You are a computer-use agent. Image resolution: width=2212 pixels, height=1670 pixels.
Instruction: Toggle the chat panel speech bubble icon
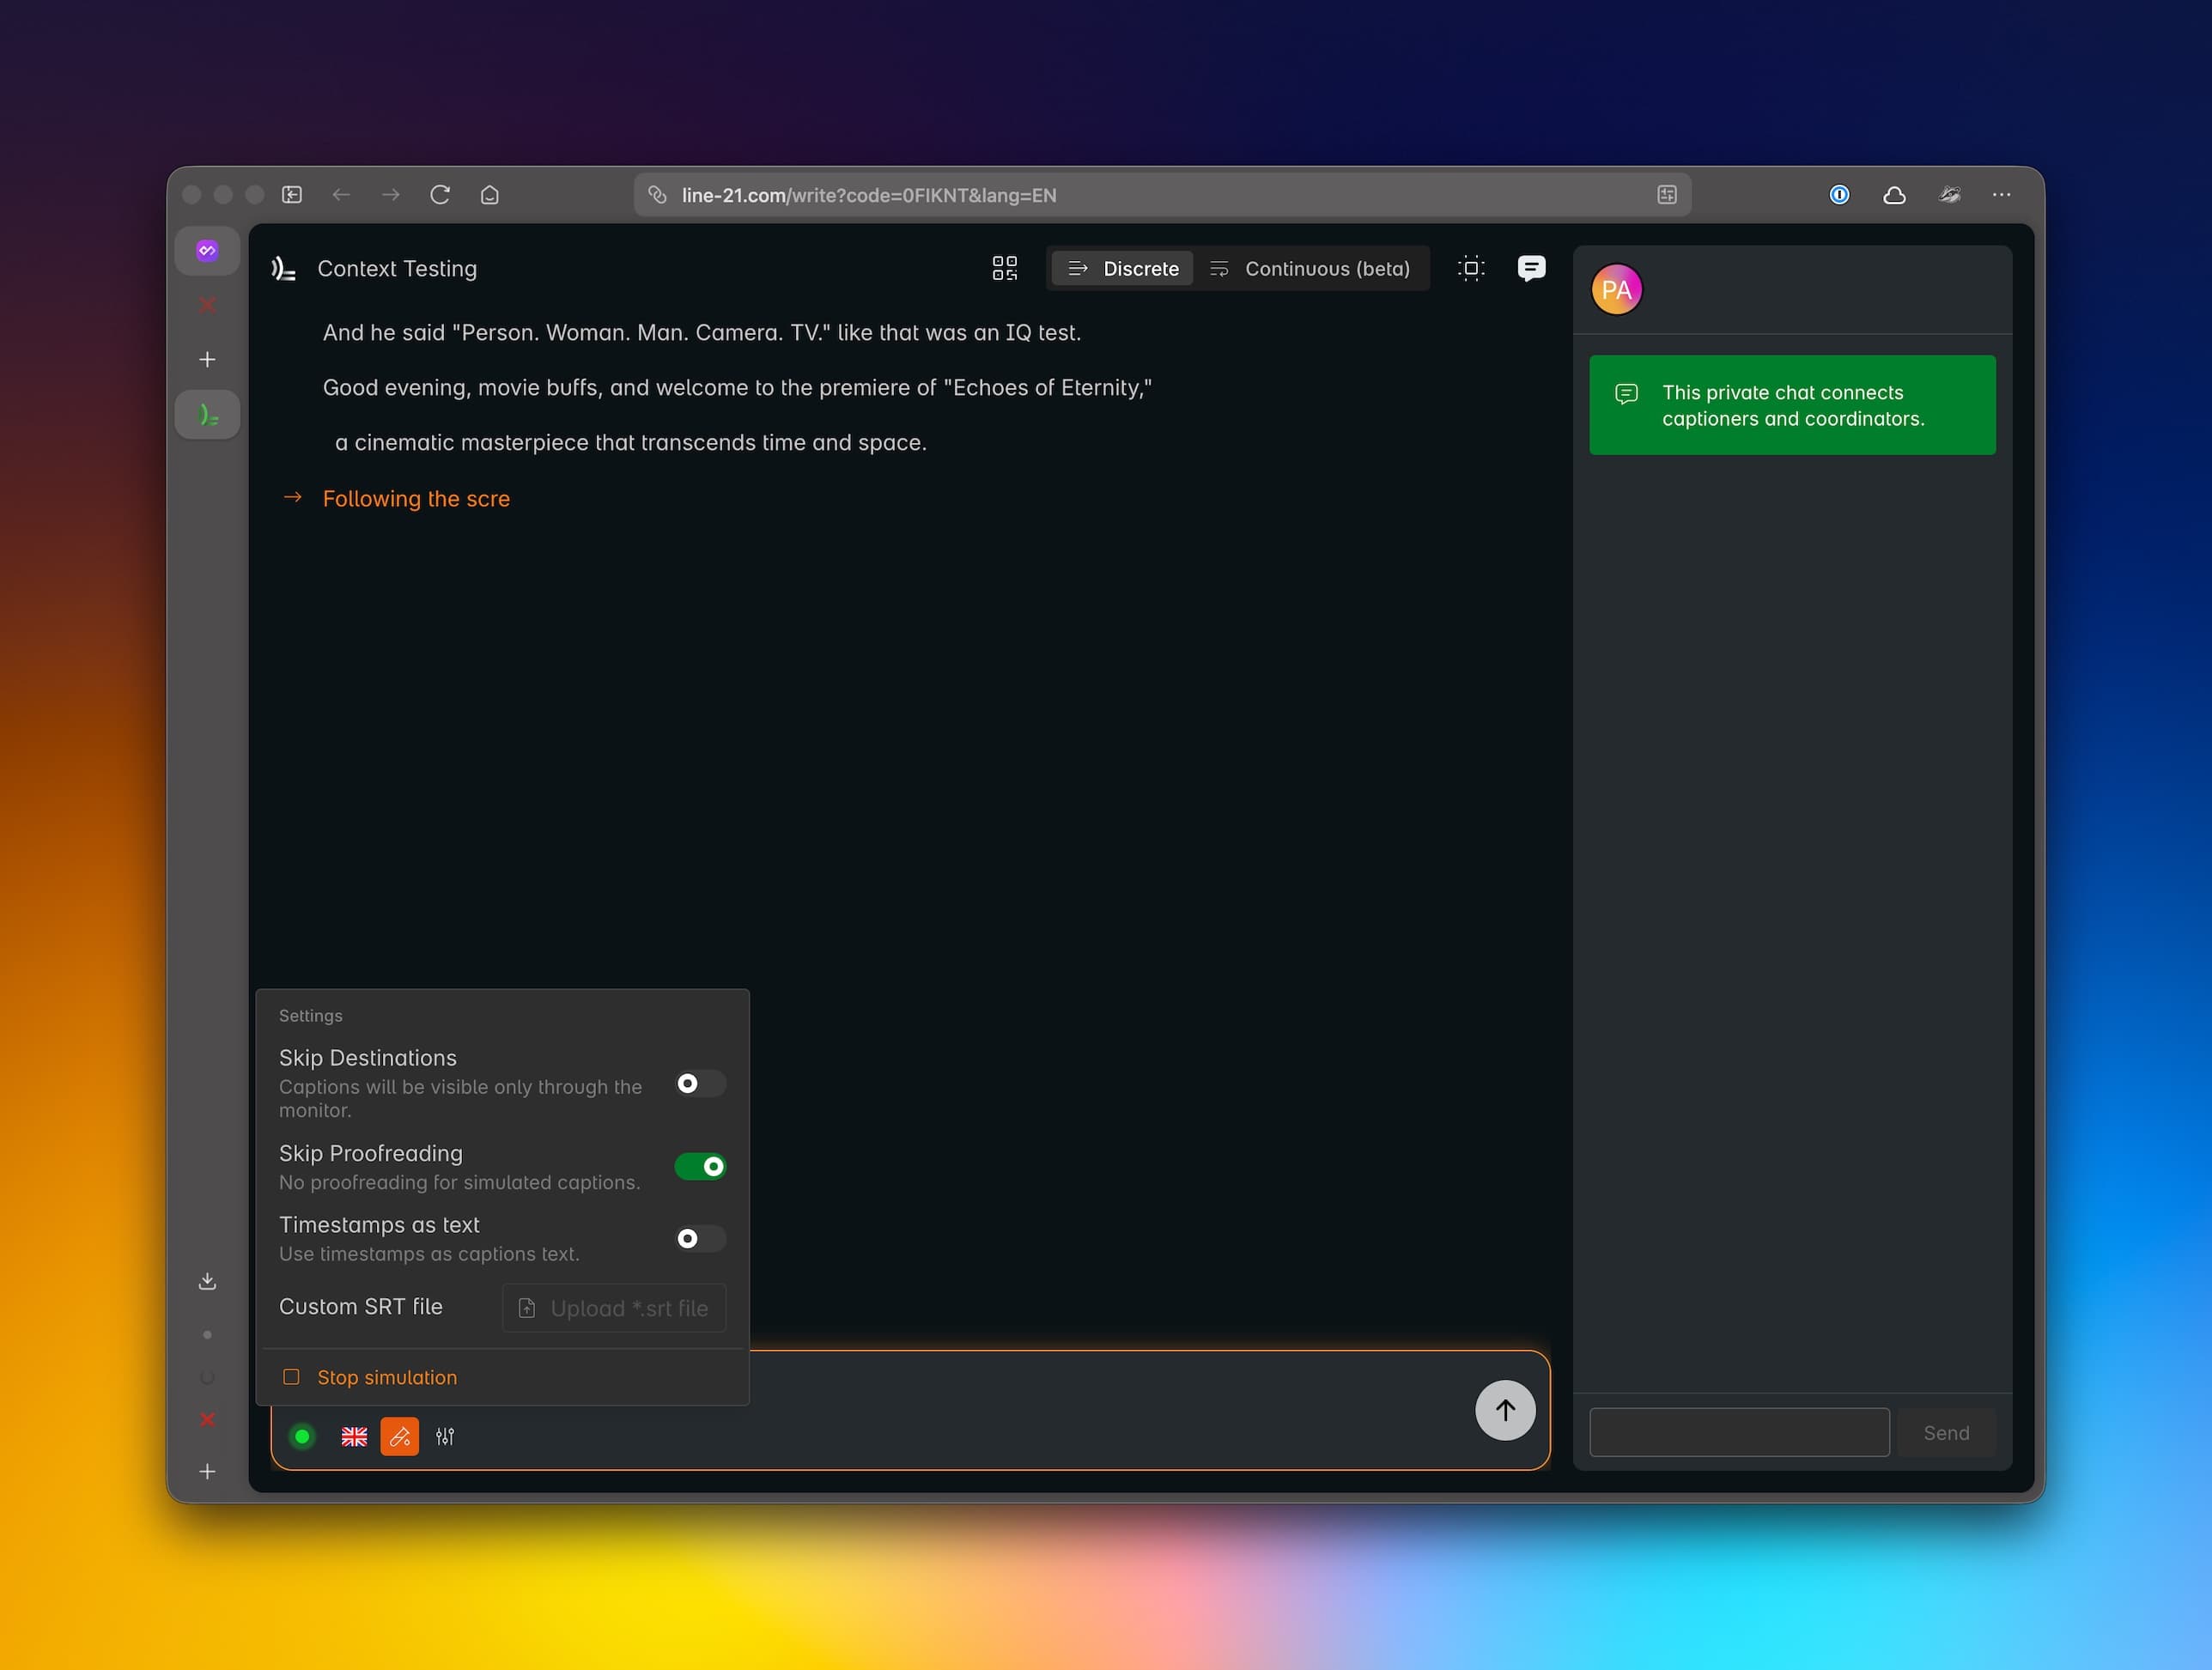[1530, 268]
